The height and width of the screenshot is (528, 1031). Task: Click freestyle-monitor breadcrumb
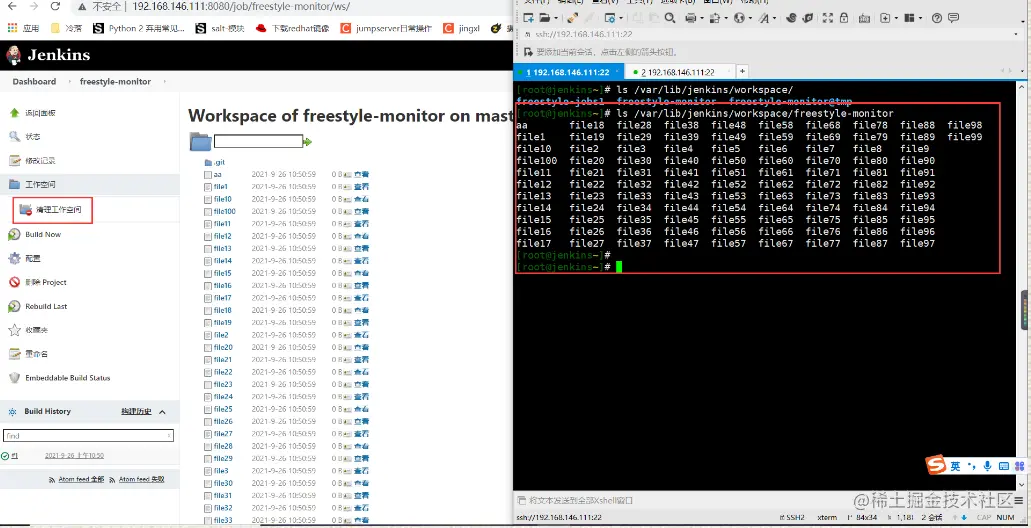[115, 82]
